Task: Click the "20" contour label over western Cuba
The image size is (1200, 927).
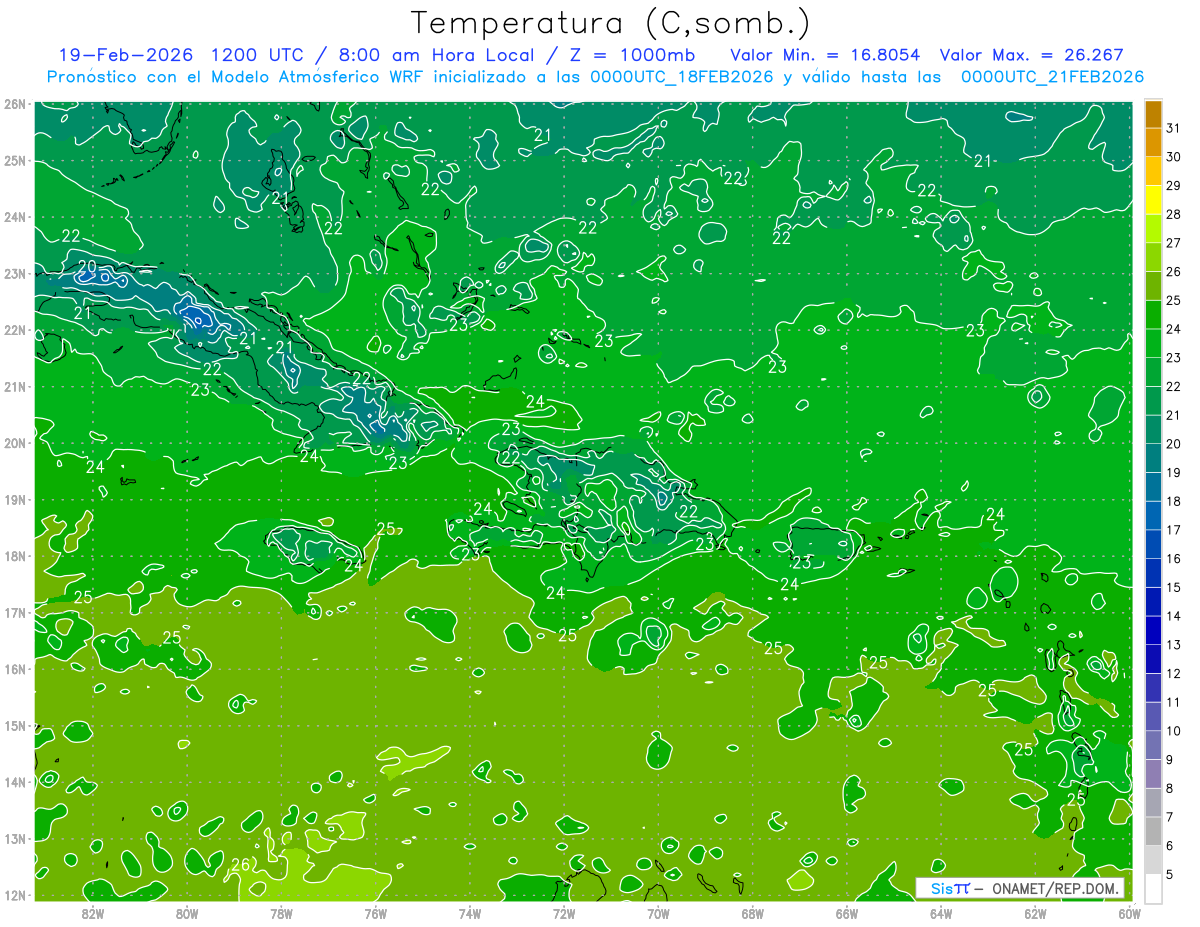Action: point(87,267)
